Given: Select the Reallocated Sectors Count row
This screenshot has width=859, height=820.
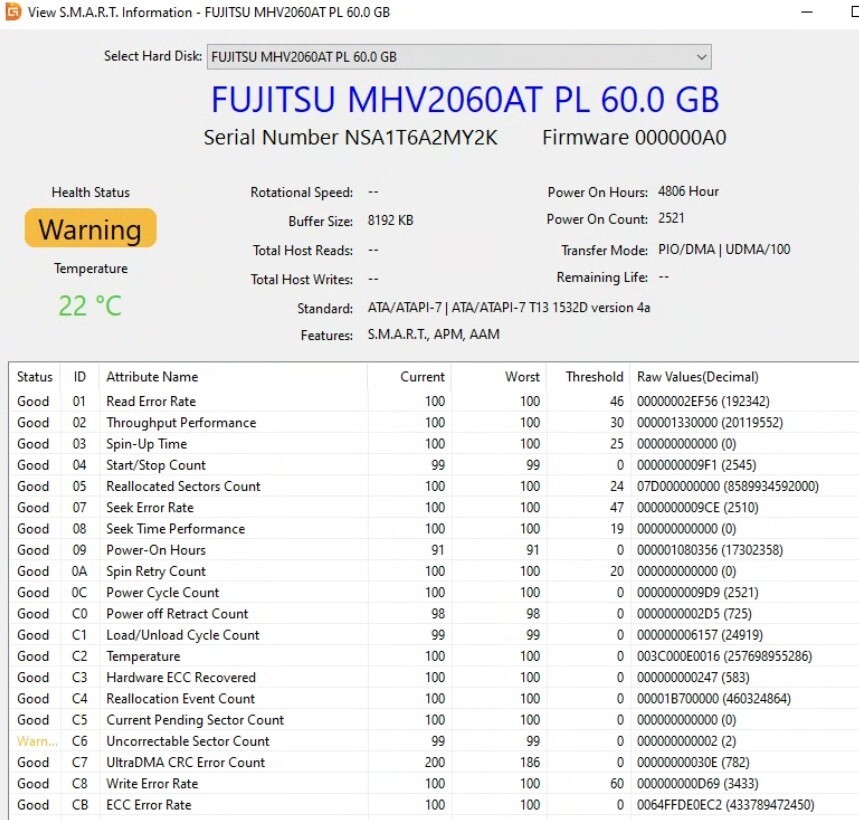Looking at the screenshot, I should [434, 486].
